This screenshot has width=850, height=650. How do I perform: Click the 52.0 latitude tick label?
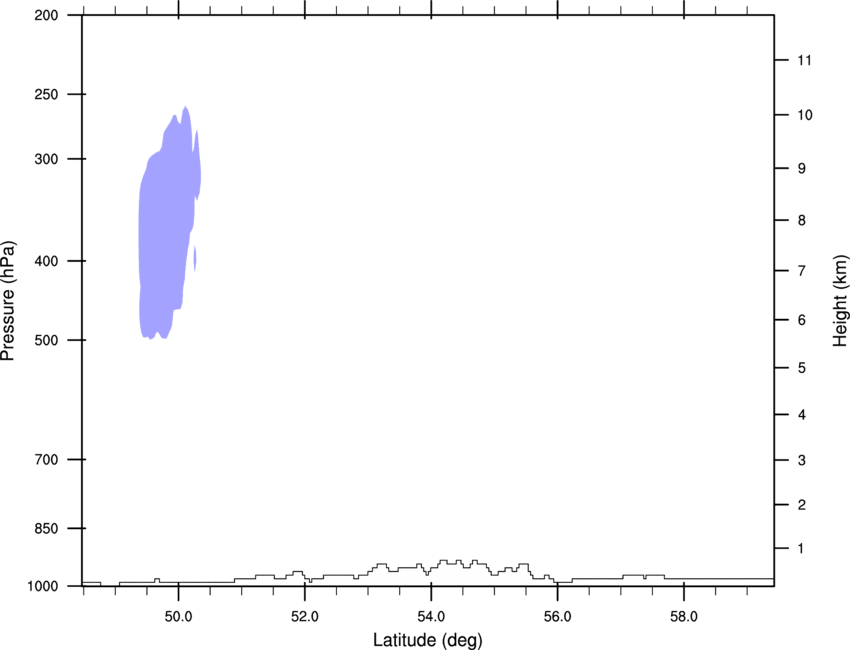coord(305,616)
